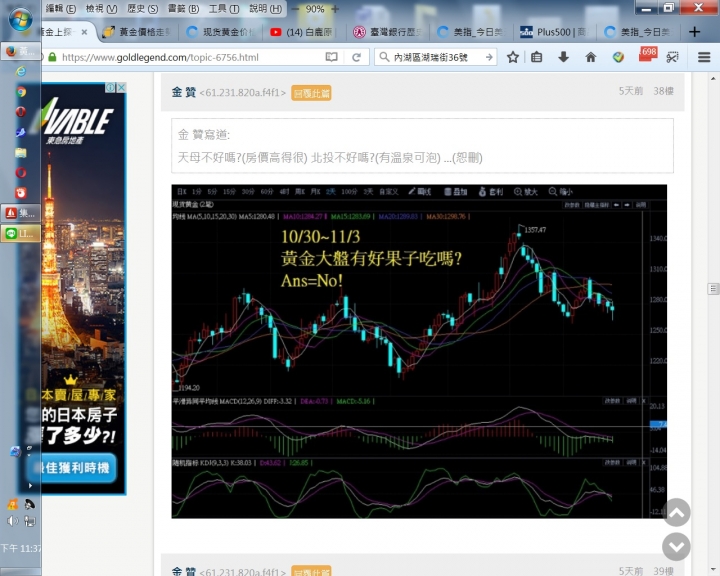Click the quoted text 金贊寫道
Viewport: 720px width, 576px height.
click(x=204, y=135)
